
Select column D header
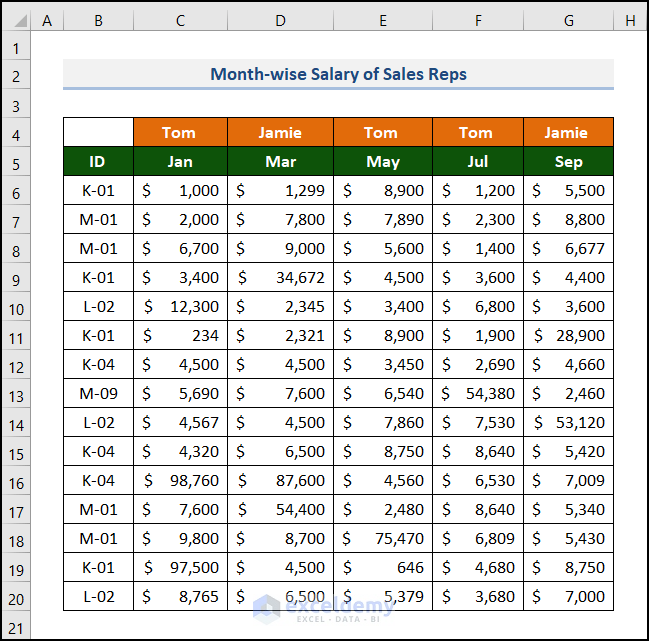click(280, 20)
